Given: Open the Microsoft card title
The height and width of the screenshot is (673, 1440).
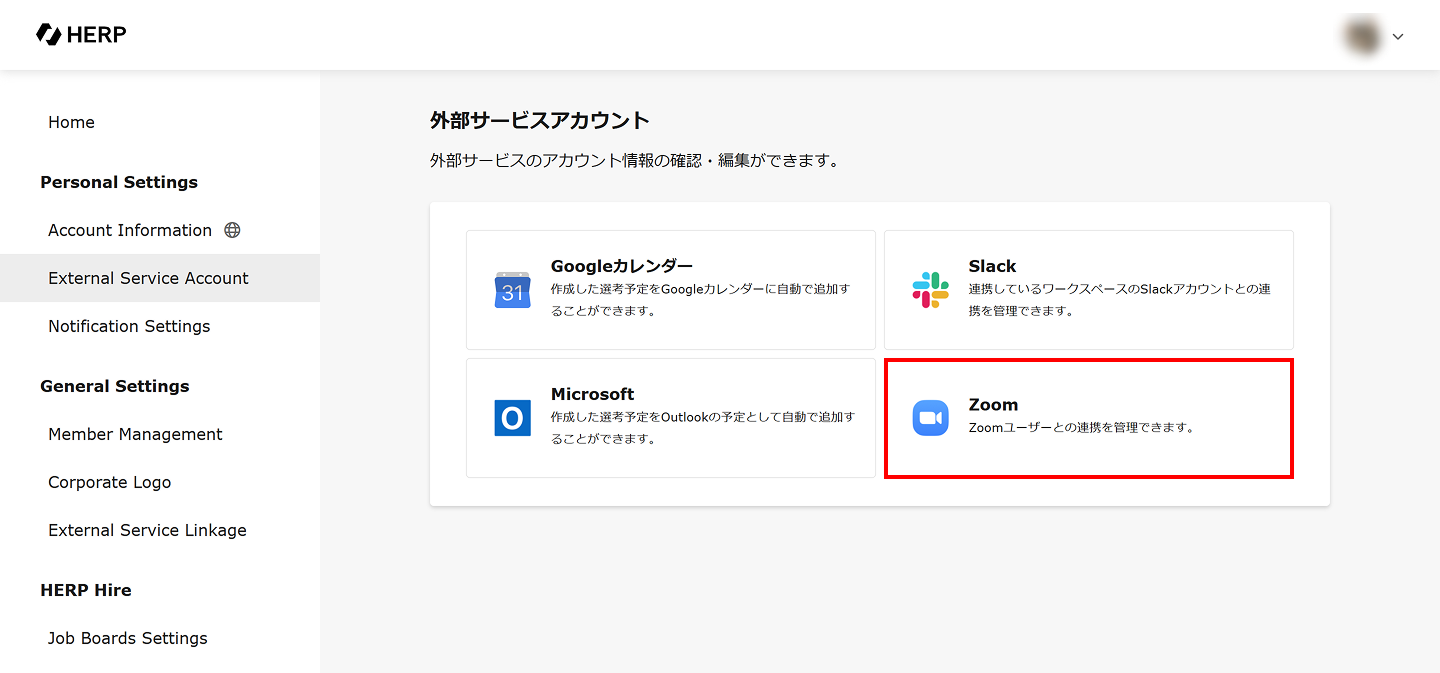Looking at the screenshot, I should coord(593,394).
